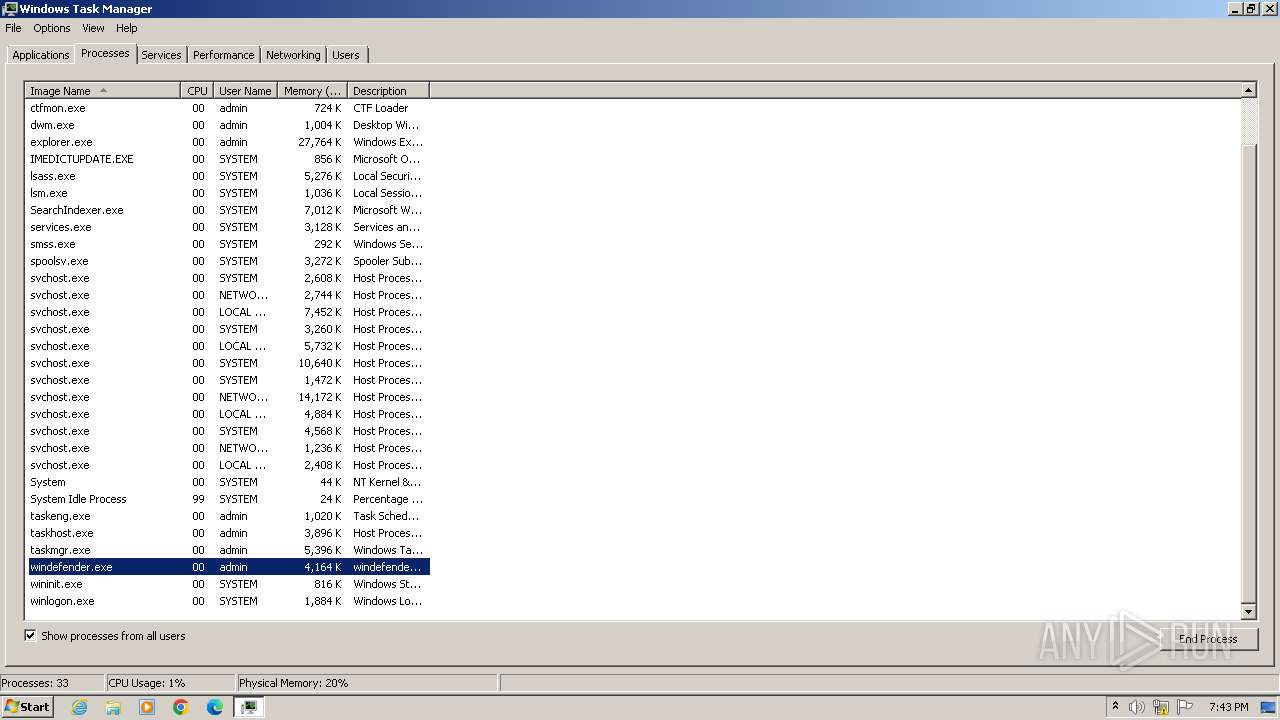Select the lsm.exe process
This screenshot has height=720, width=1280.
228,193
